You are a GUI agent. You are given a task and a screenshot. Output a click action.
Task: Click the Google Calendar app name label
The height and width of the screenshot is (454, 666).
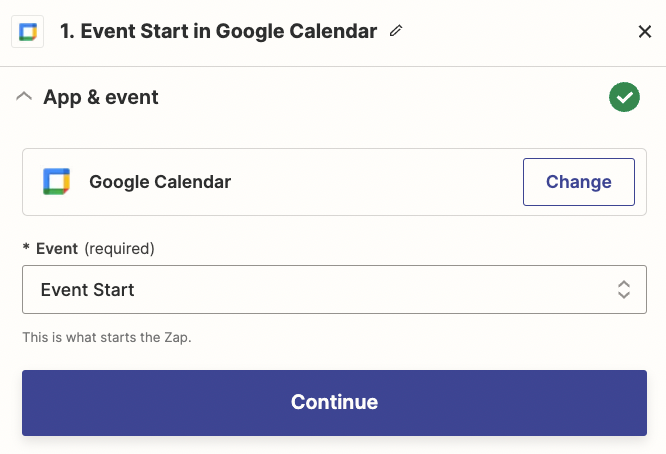pos(160,182)
